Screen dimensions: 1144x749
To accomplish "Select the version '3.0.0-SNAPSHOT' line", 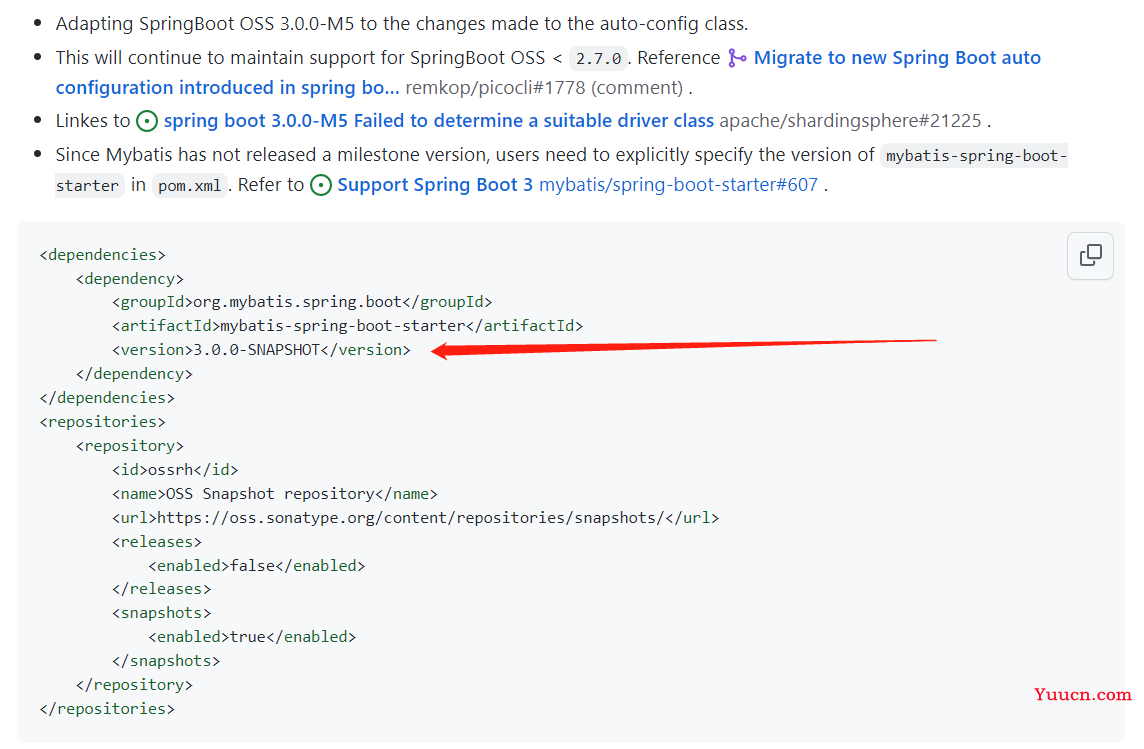I will [x=261, y=349].
